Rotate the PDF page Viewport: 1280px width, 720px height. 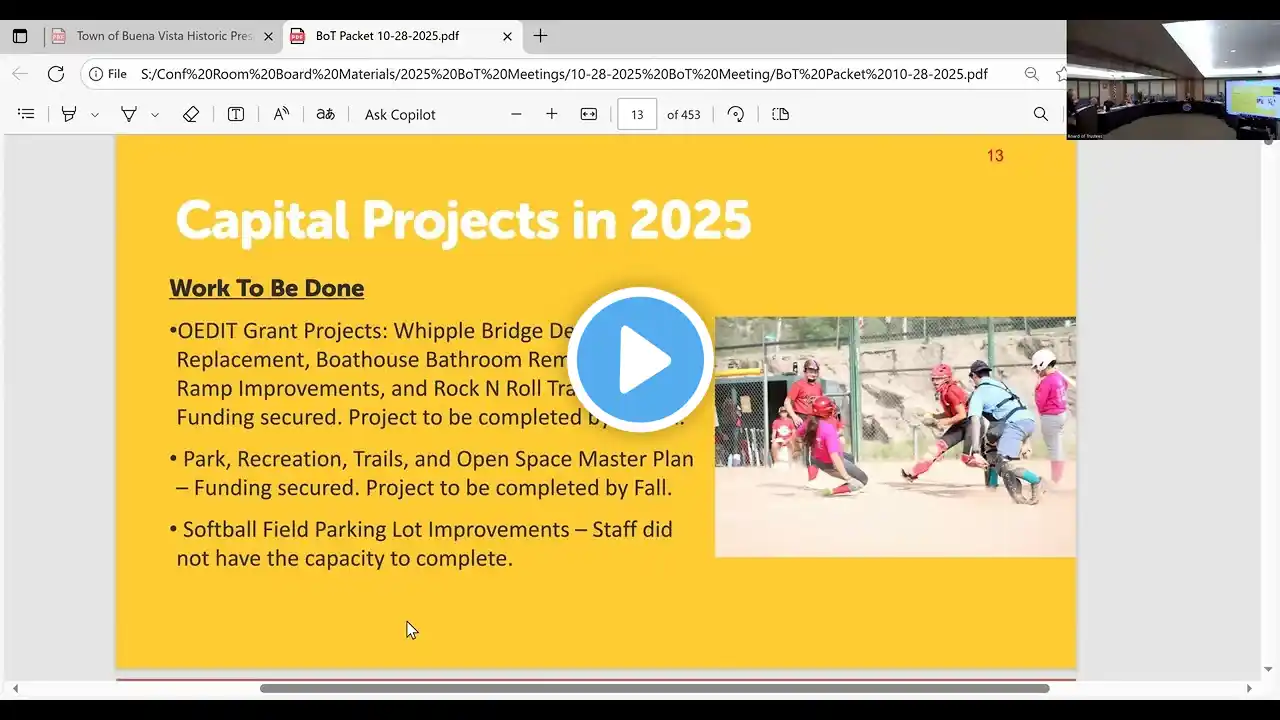click(736, 114)
